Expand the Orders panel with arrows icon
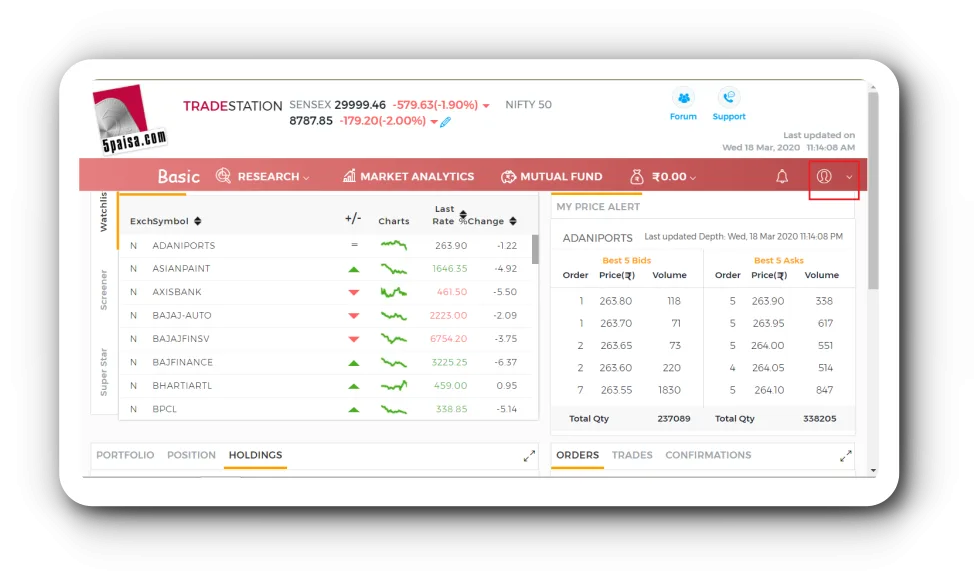 (x=846, y=456)
